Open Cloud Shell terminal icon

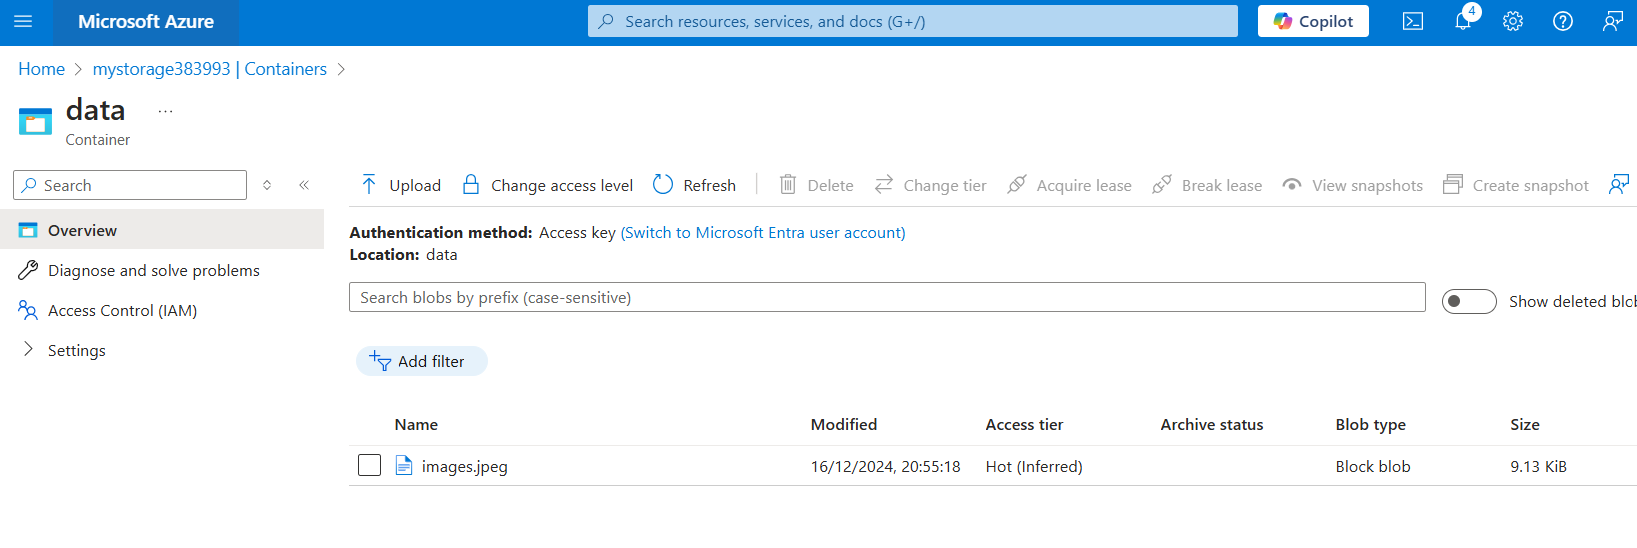coord(1412,21)
